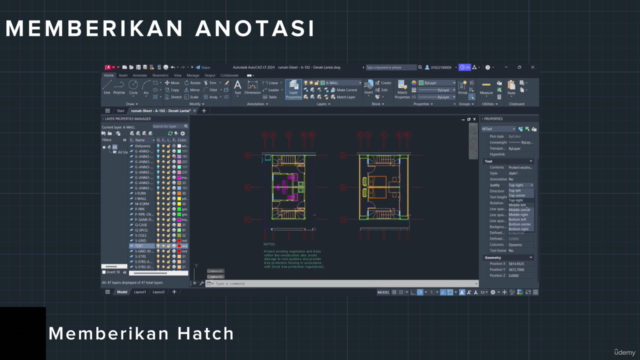Expand the Groups panel flyout
Viewport: 640px width, 360px height.
[x=467, y=104]
